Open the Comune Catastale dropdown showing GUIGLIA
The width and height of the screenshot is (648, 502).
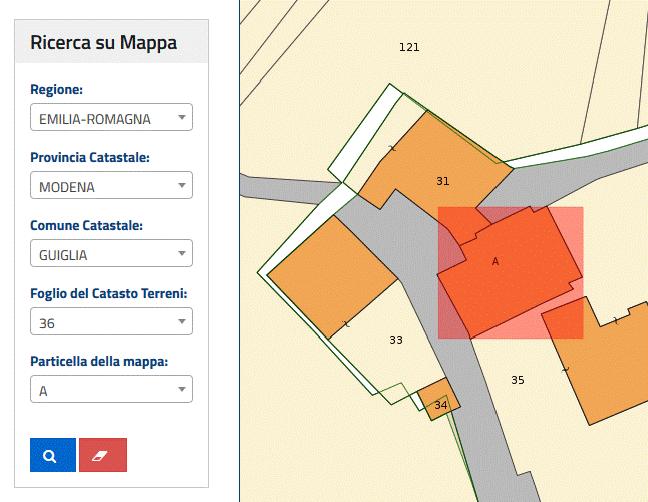click(111, 253)
